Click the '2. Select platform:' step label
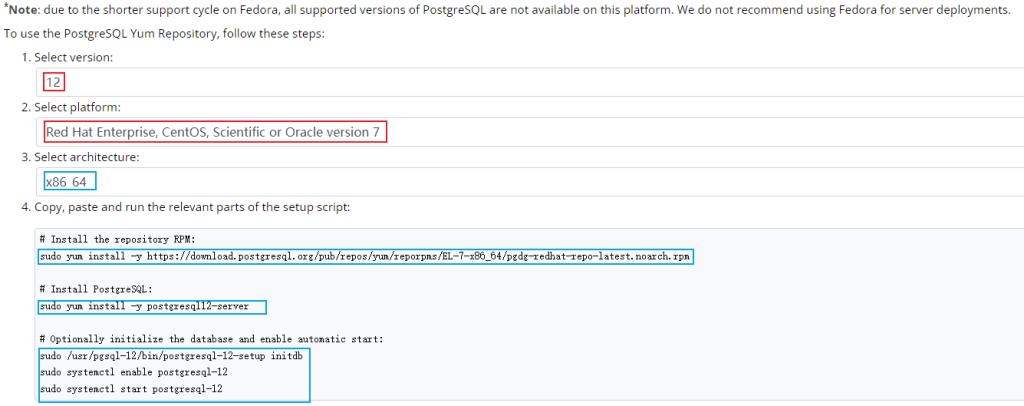1024x406 pixels. point(71,107)
